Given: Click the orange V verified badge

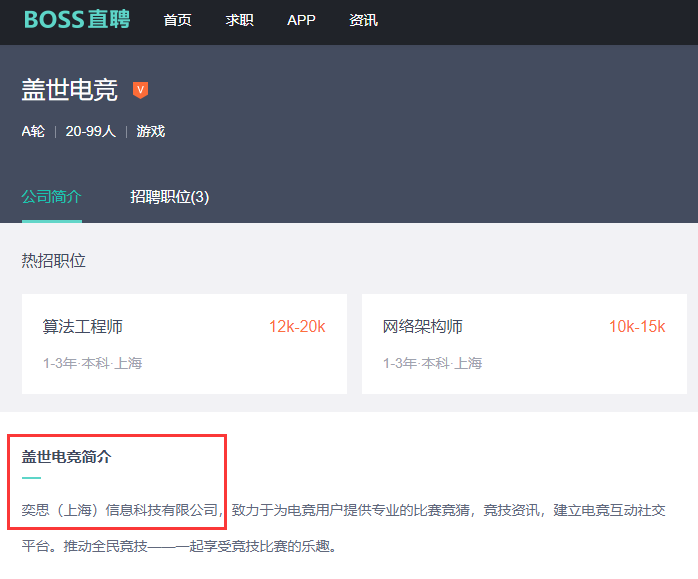Looking at the screenshot, I should [x=141, y=90].
